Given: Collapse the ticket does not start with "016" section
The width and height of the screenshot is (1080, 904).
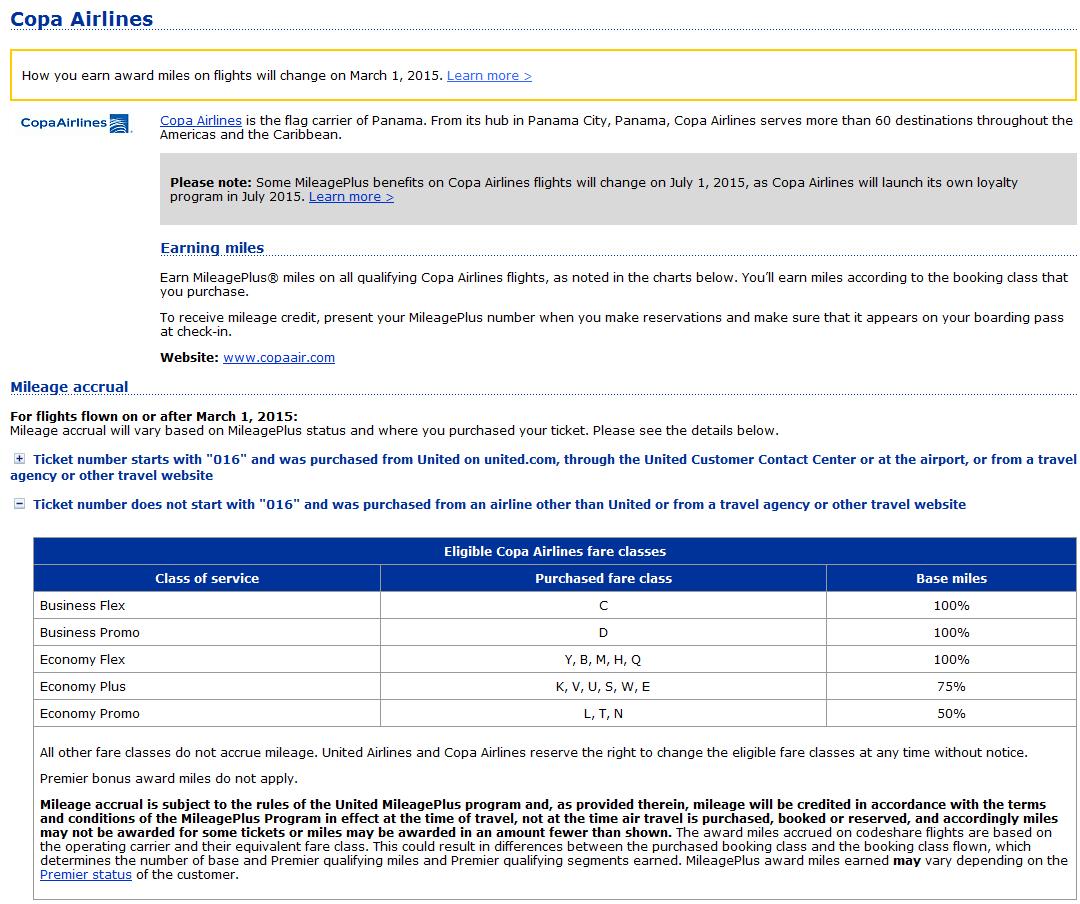Looking at the screenshot, I should tap(19, 504).
